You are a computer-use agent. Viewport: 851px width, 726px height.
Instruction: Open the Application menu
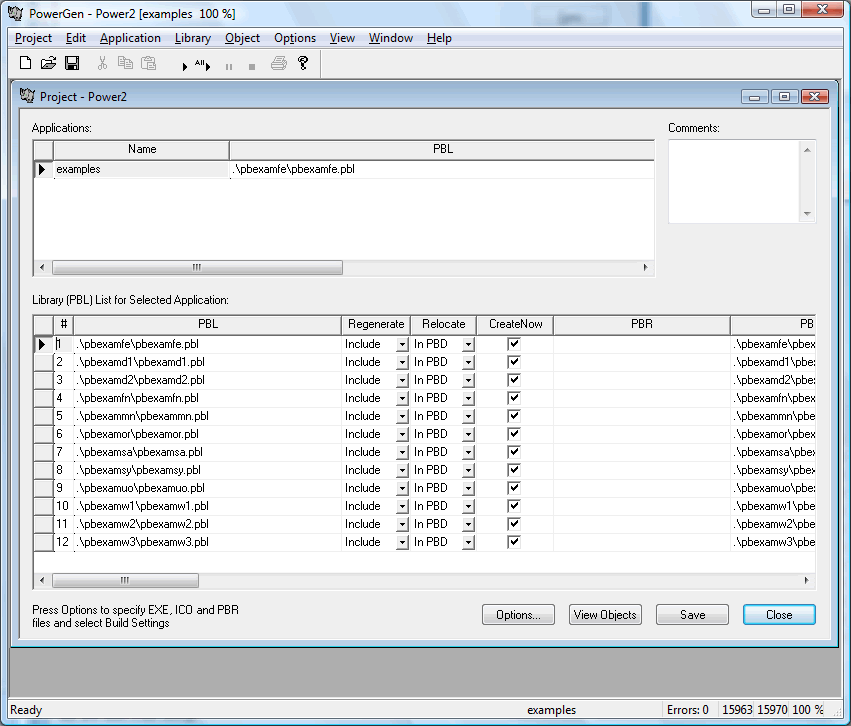pos(130,38)
